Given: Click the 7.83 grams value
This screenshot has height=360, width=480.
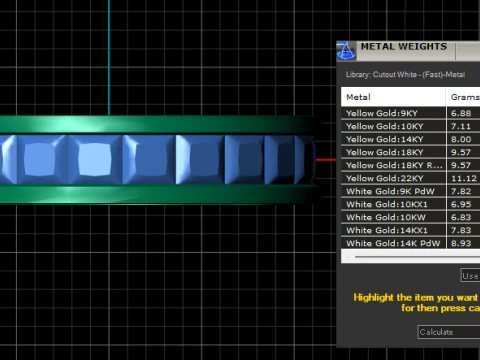Looking at the screenshot, I should coord(461,230).
